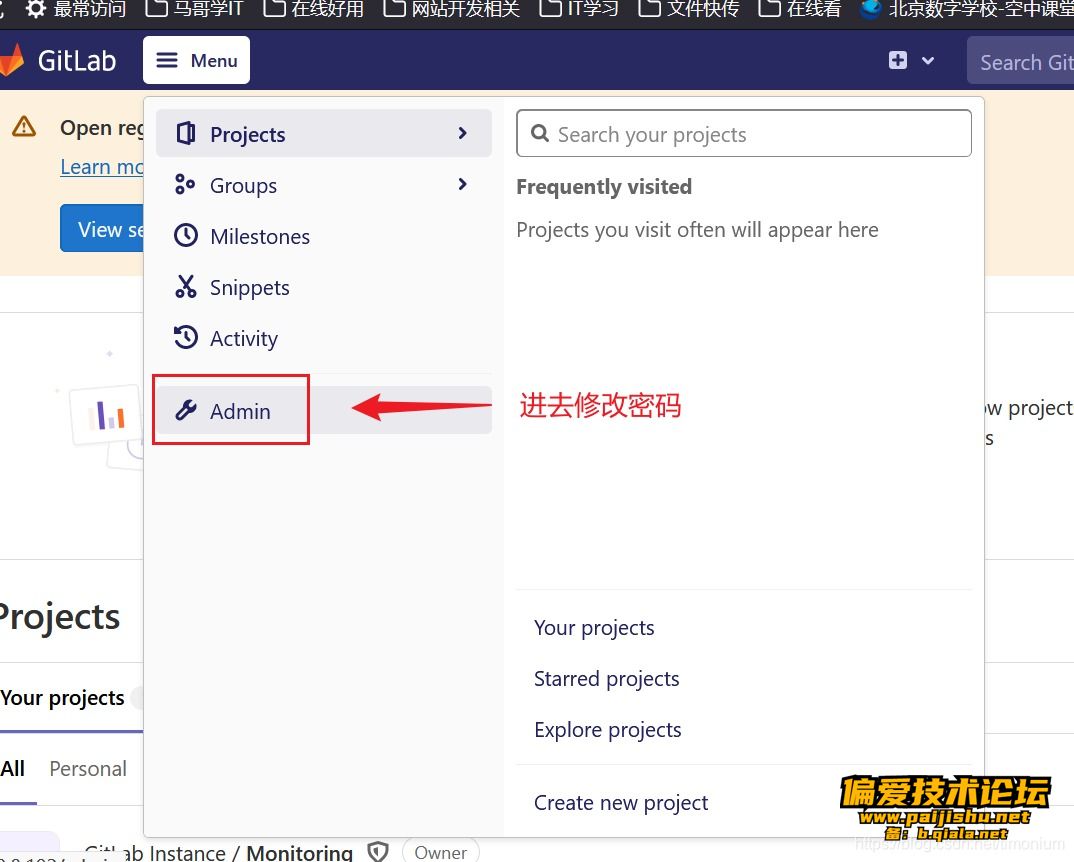Open Milestones from the menu
Image resolution: width=1074 pixels, height=862 pixels.
click(323, 236)
